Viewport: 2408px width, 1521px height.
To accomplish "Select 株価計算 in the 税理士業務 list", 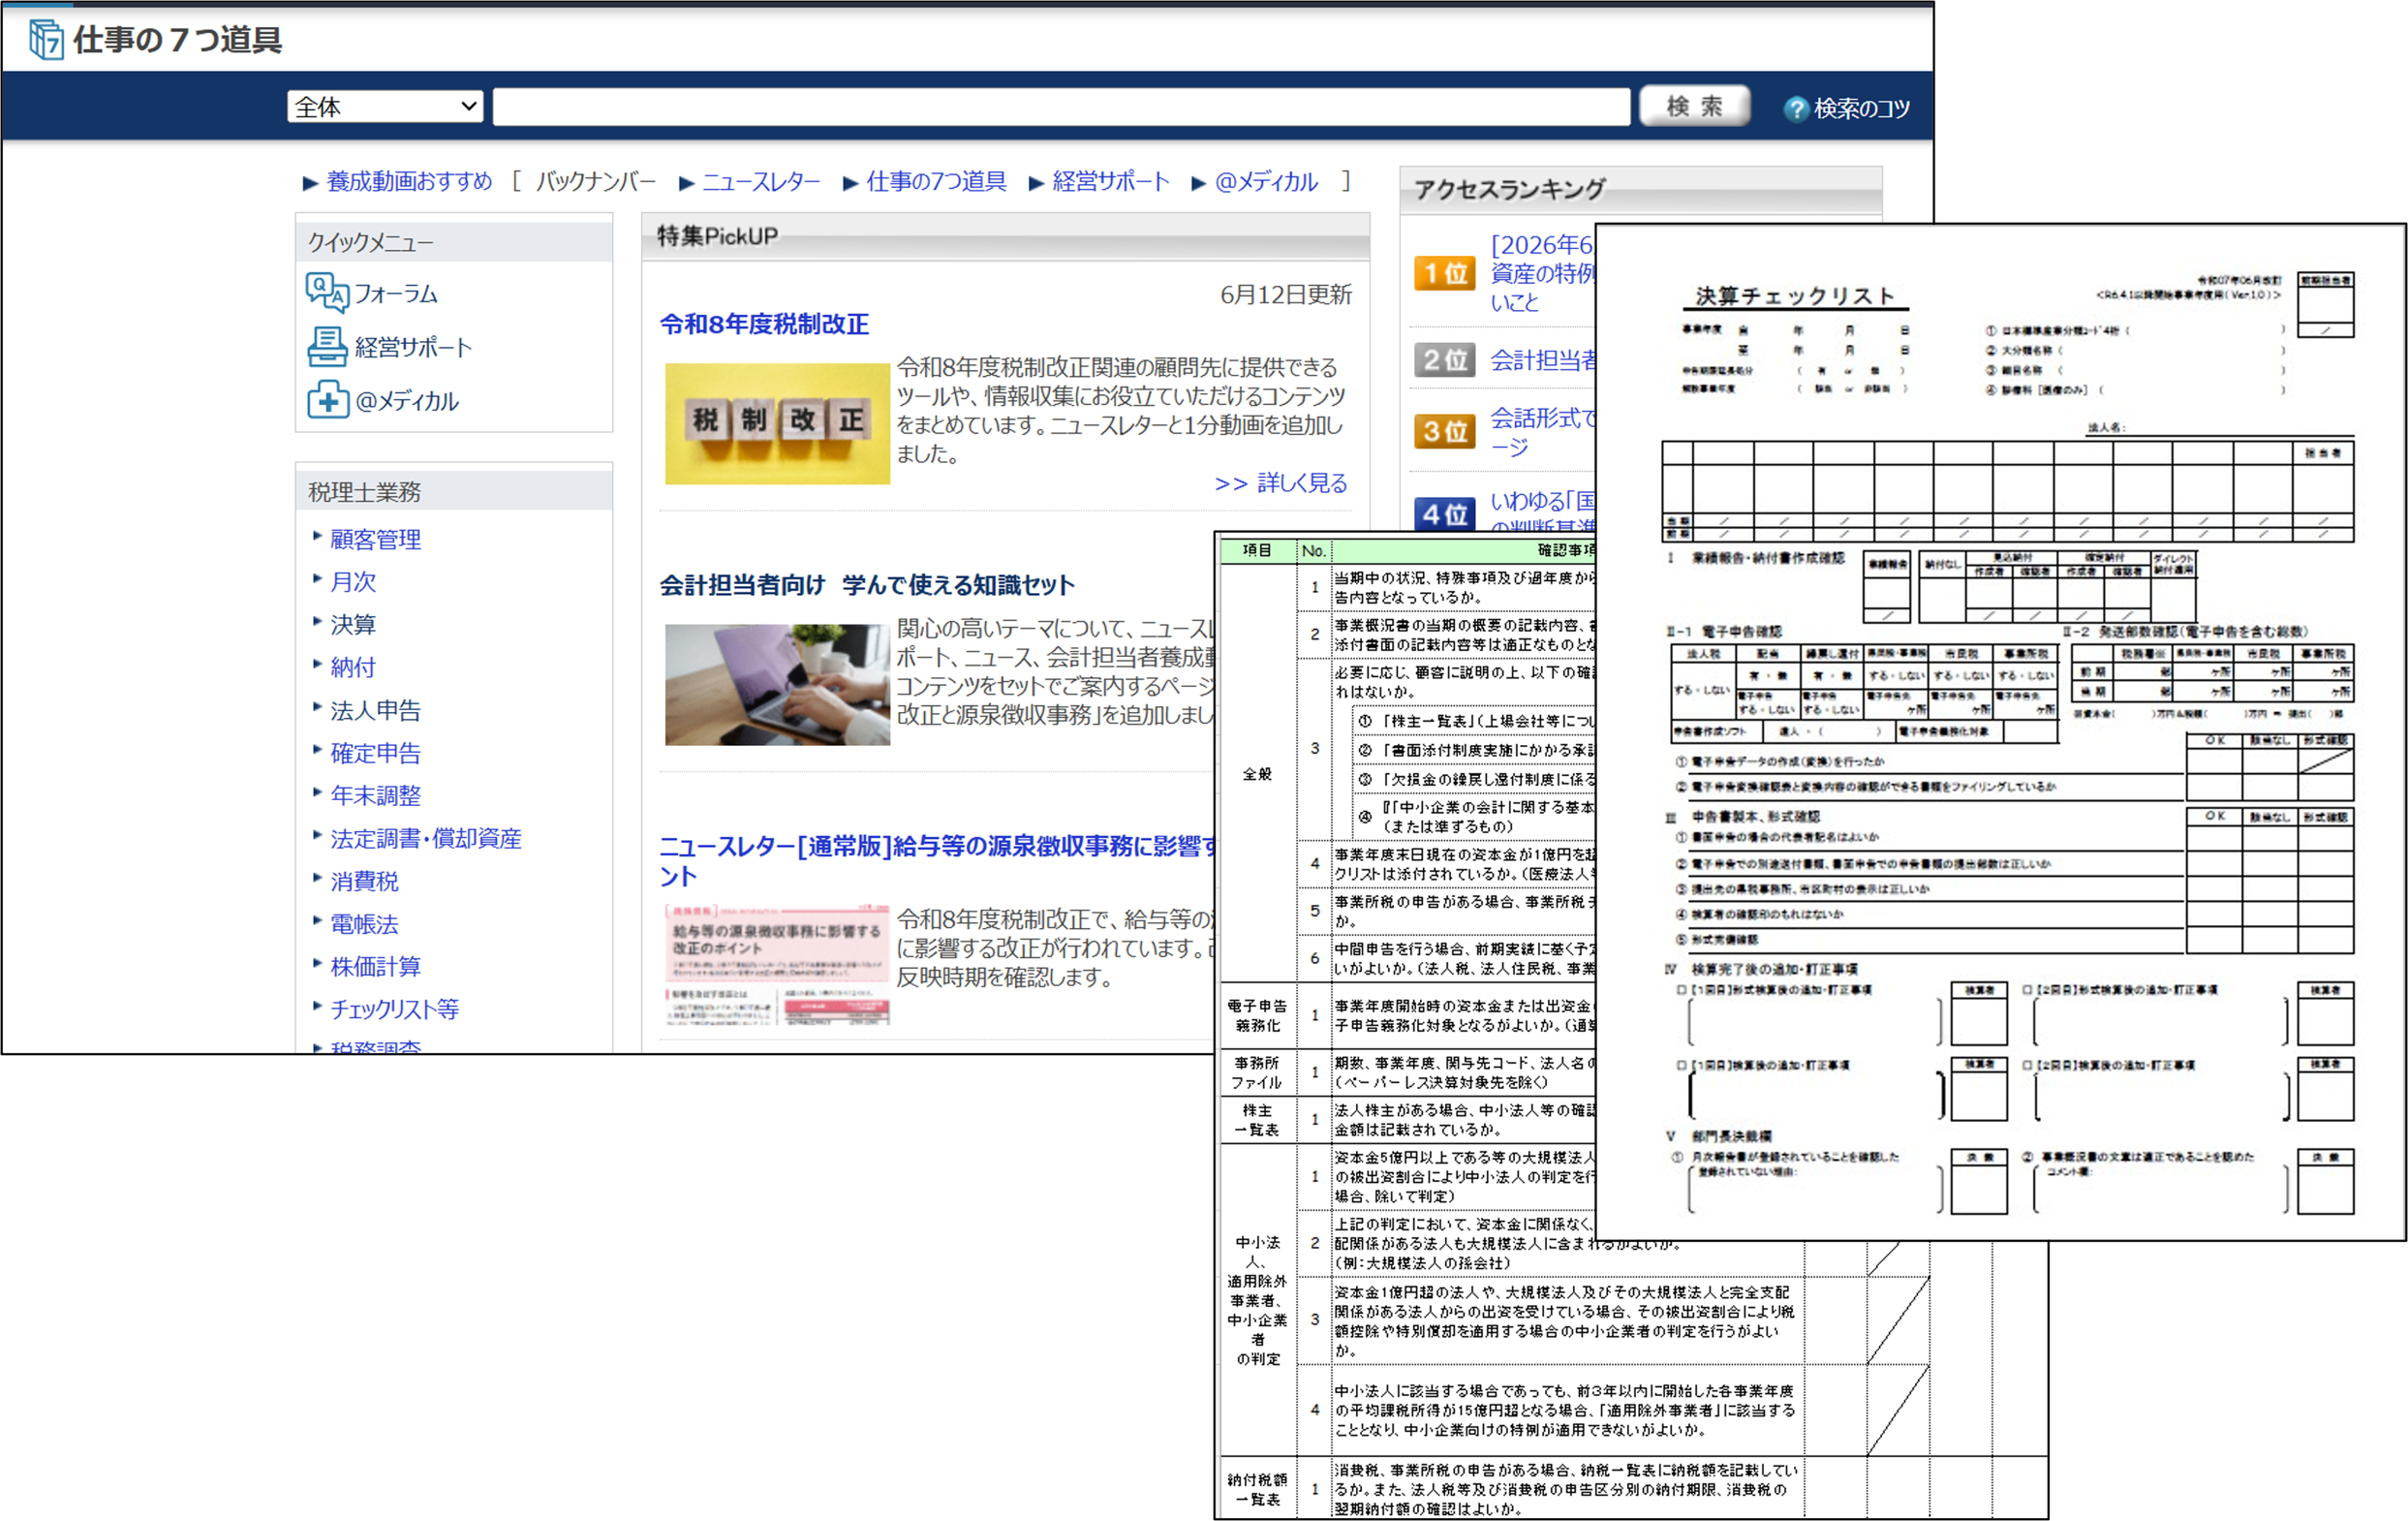I will [376, 967].
